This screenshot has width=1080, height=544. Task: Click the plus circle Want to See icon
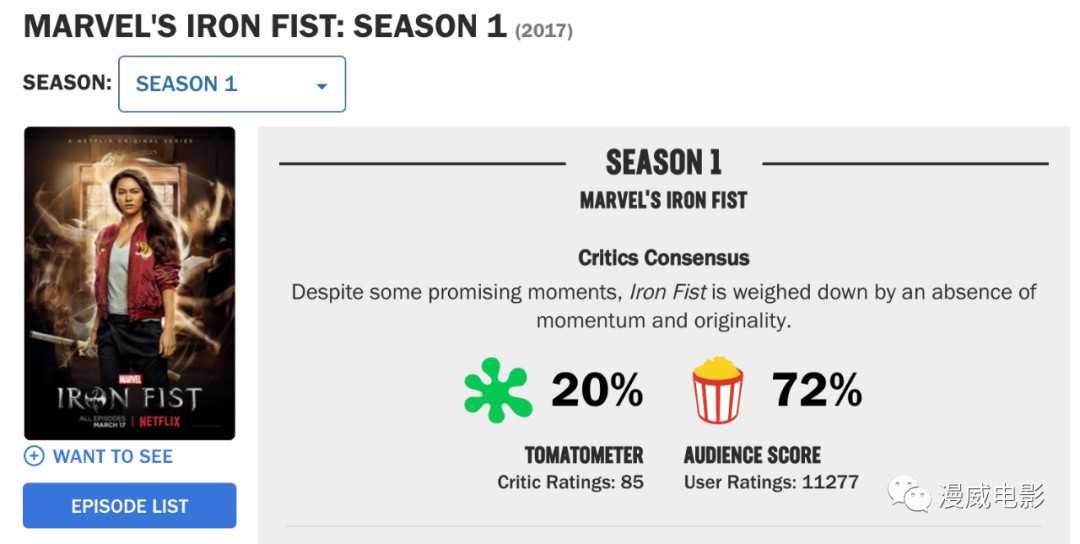(34, 456)
